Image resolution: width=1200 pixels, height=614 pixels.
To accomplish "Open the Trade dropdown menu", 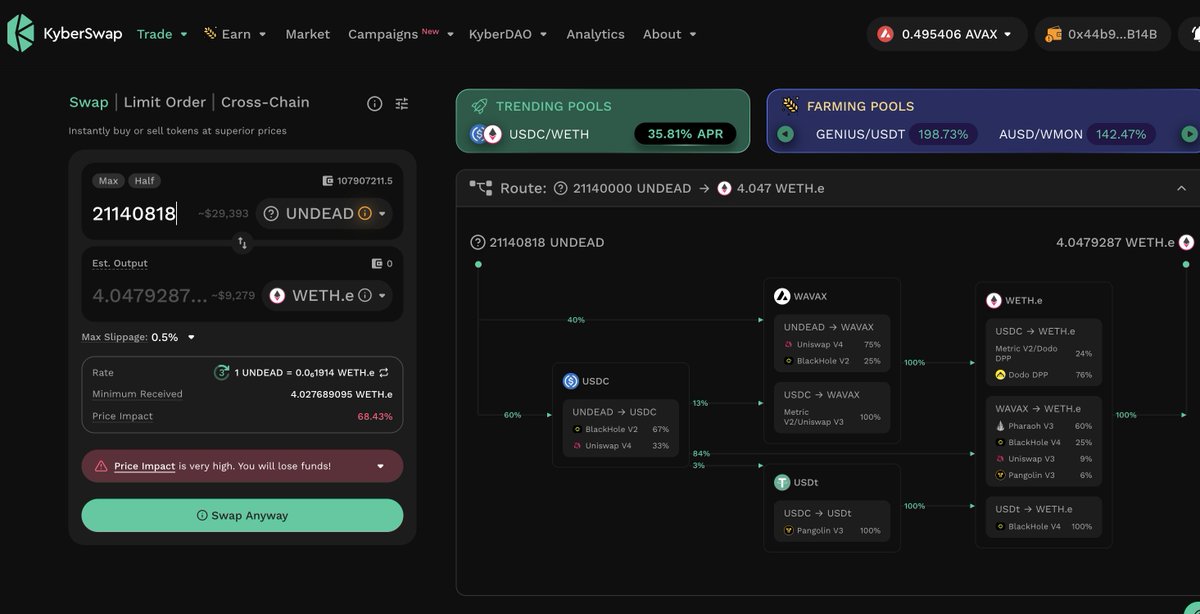I will 162,34.
